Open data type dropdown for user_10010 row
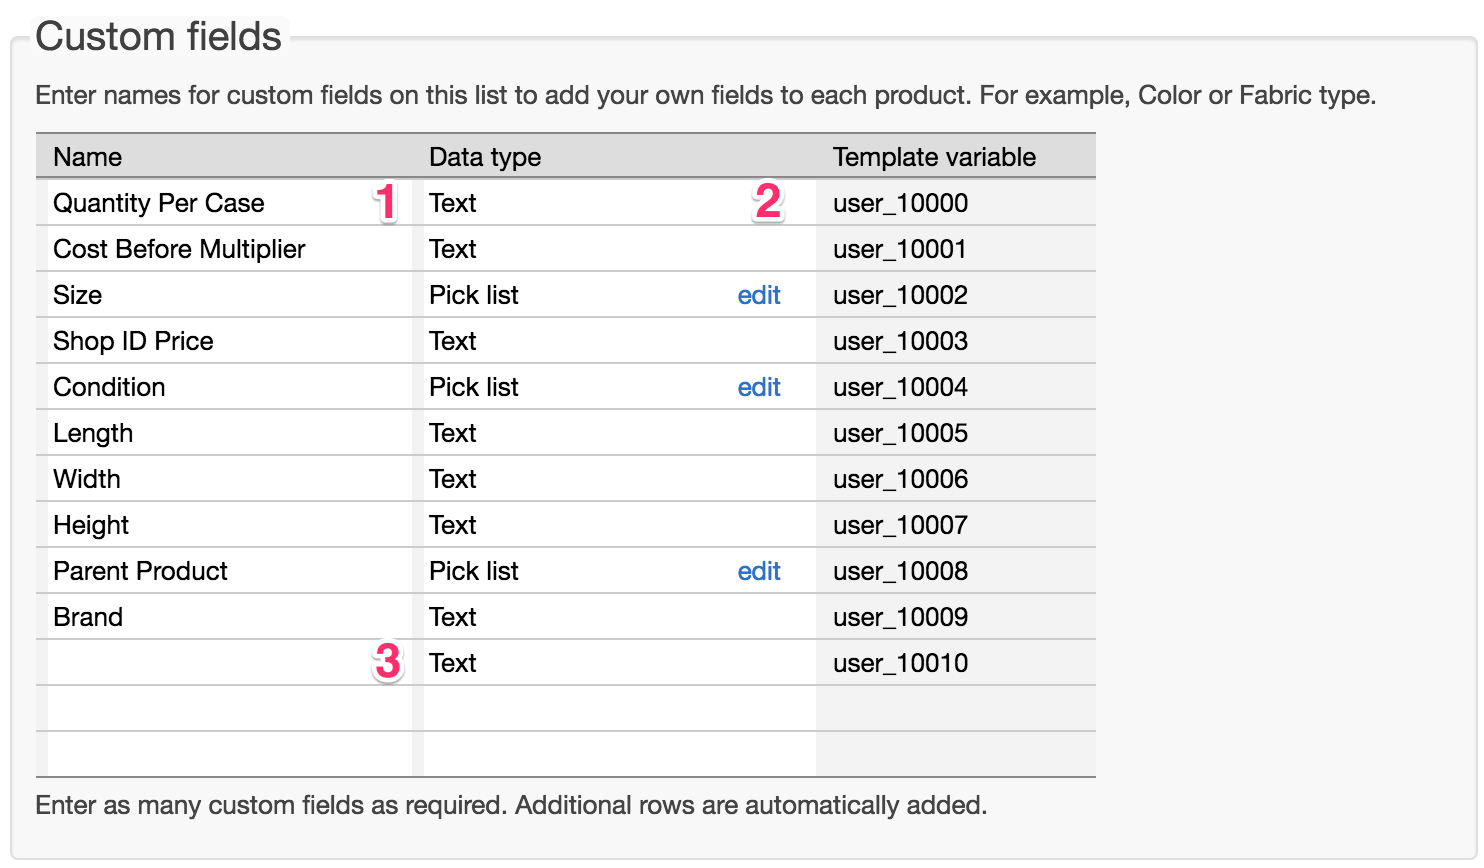 pyautogui.click(x=620, y=663)
